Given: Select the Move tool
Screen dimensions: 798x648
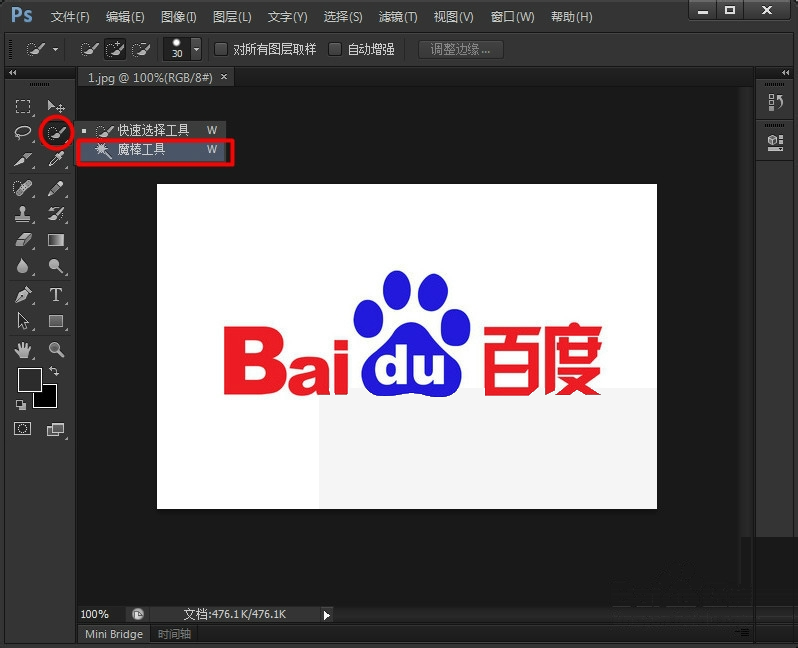Looking at the screenshot, I should tap(55, 106).
